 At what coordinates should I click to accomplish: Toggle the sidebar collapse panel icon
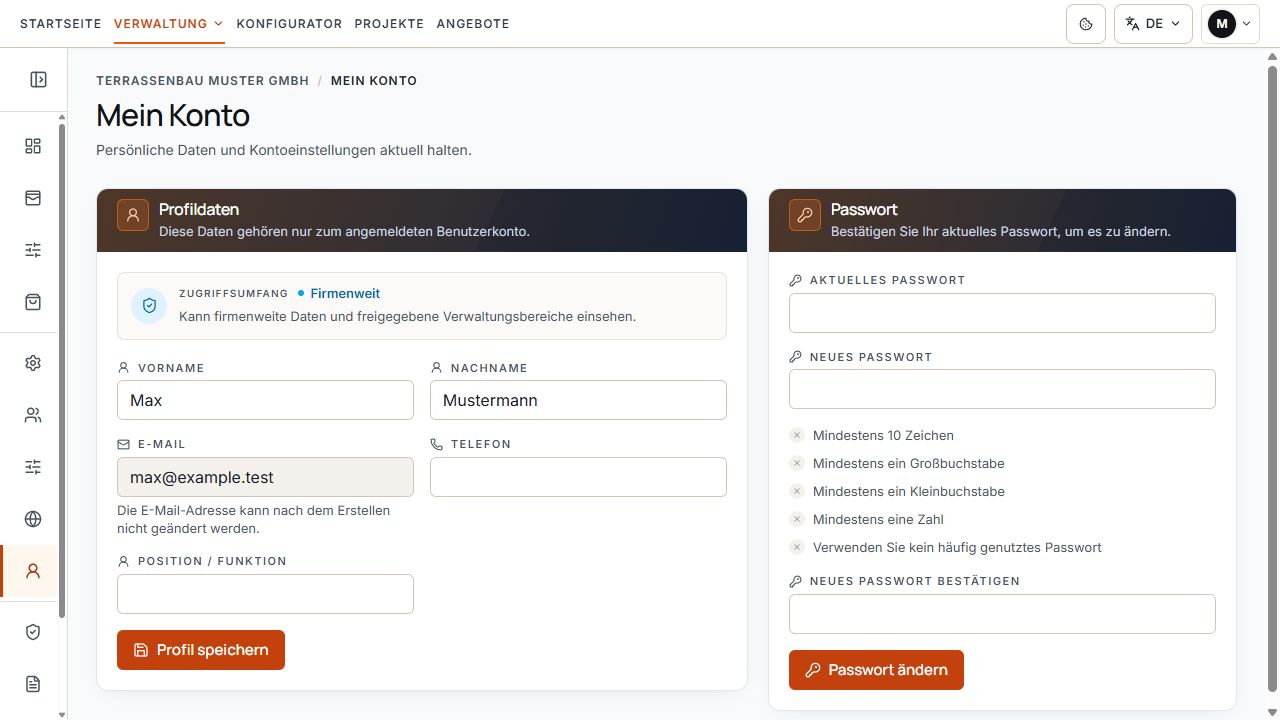coord(38,80)
